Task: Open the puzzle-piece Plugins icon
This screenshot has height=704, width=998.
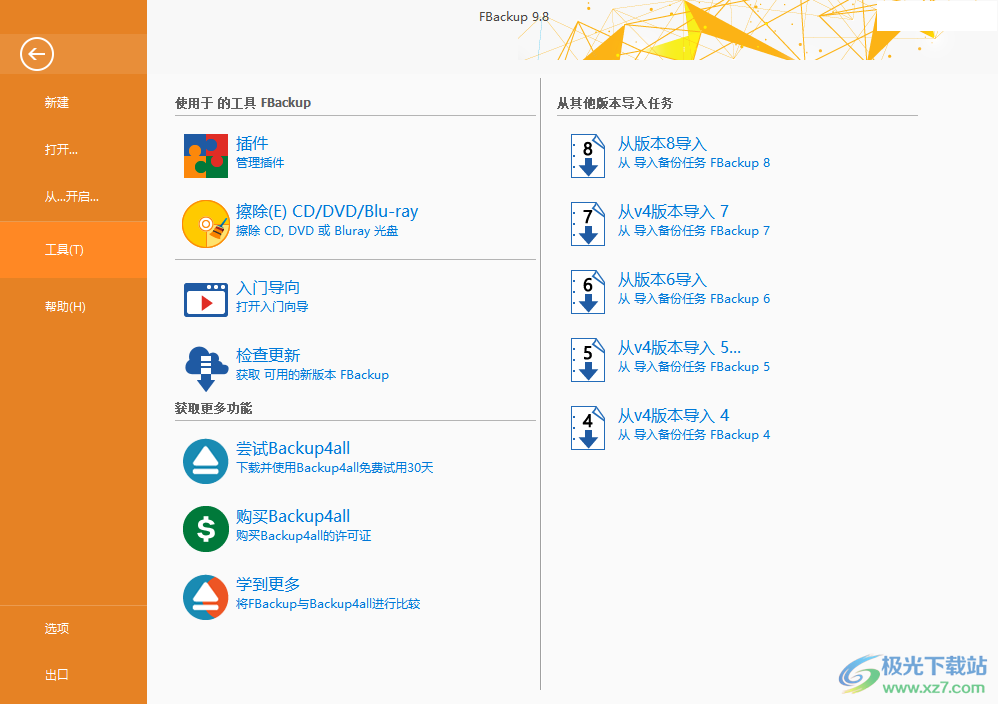Action: pos(206,155)
